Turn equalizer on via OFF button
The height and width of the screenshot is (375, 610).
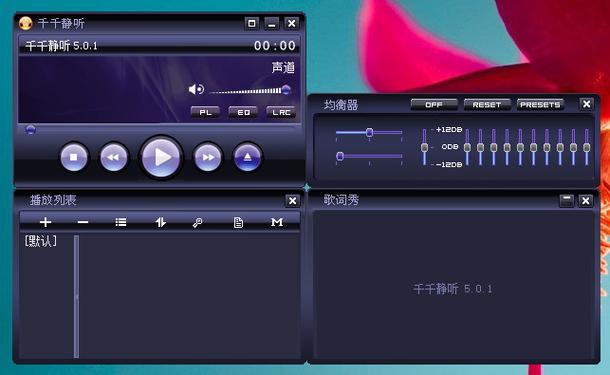434,105
